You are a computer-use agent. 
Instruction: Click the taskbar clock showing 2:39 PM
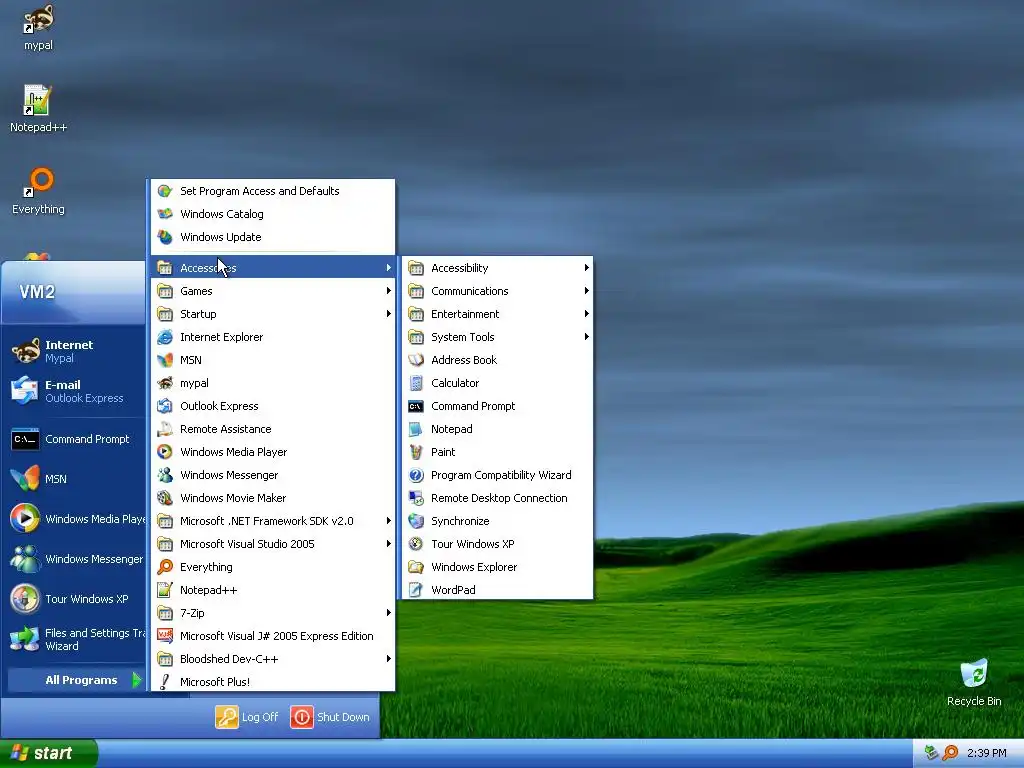[986, 753]
